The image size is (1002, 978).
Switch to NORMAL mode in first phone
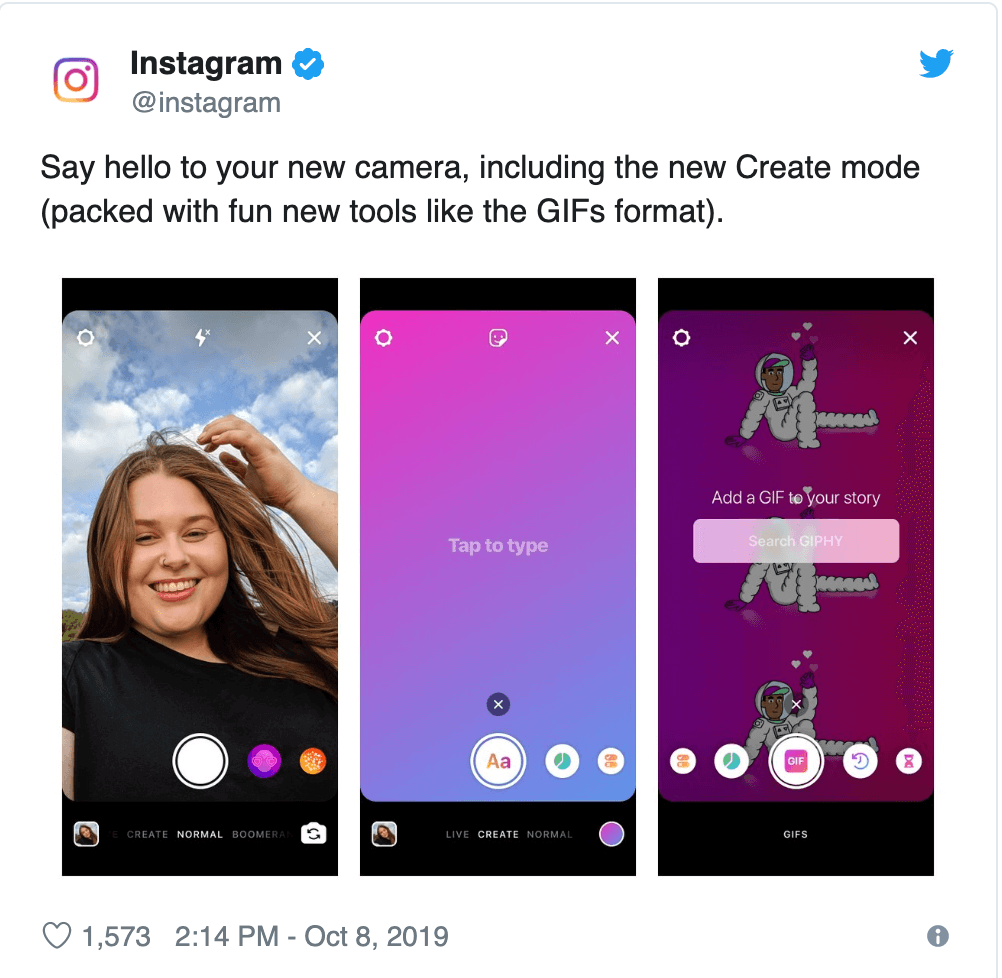[200, 834]
